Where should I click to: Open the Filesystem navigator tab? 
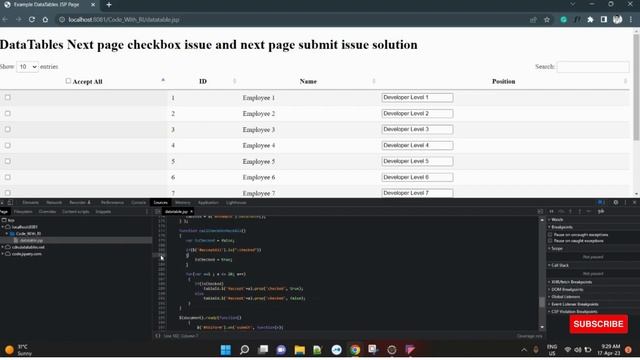(23, 211)
